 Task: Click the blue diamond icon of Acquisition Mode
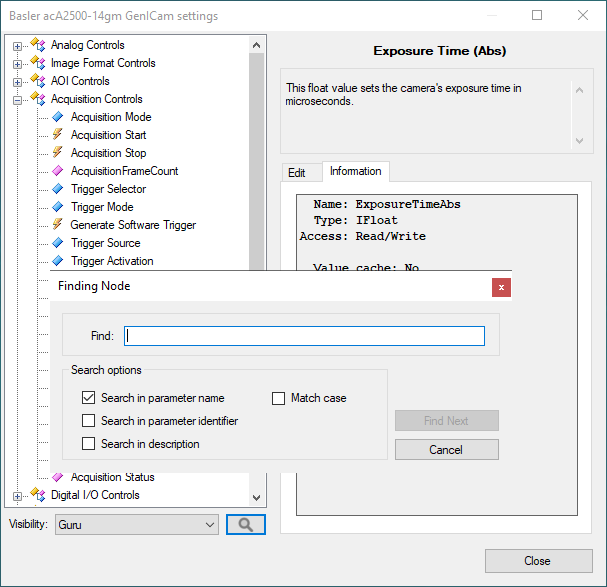58,117
